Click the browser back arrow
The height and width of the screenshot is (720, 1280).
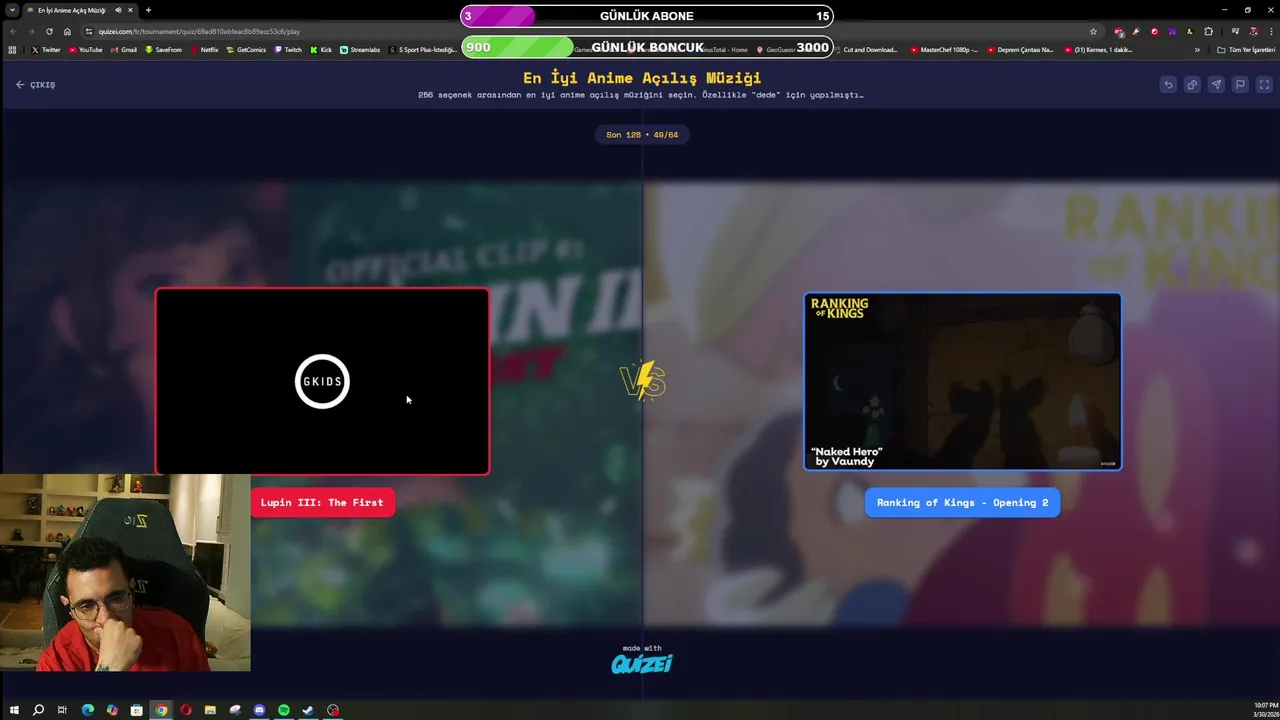coord(13,31)
